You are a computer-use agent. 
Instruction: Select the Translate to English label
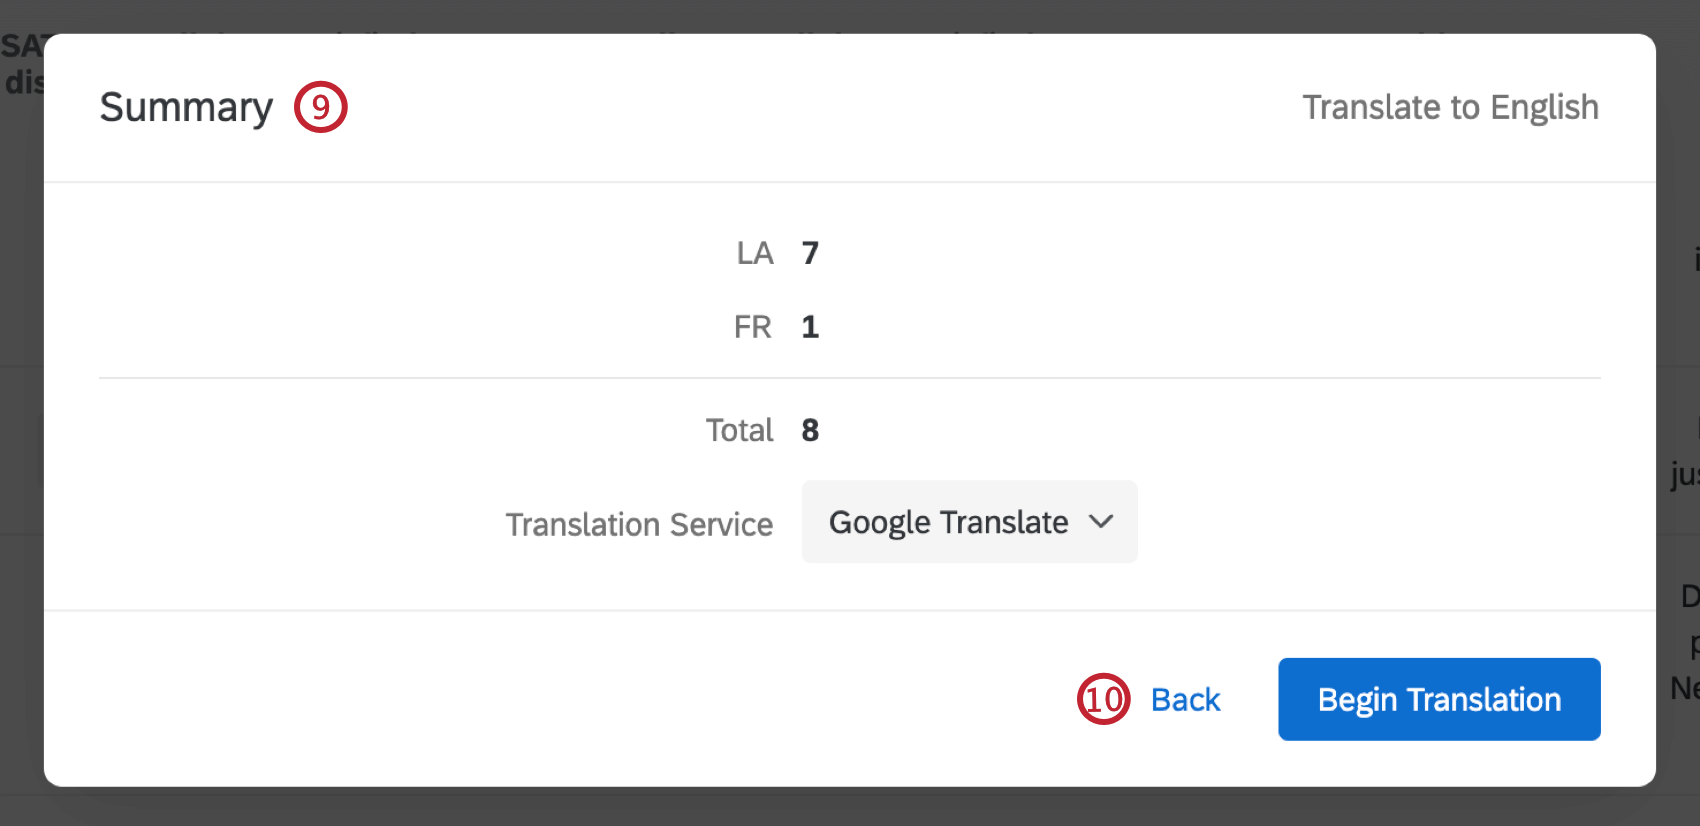[x=1450, y=107]
